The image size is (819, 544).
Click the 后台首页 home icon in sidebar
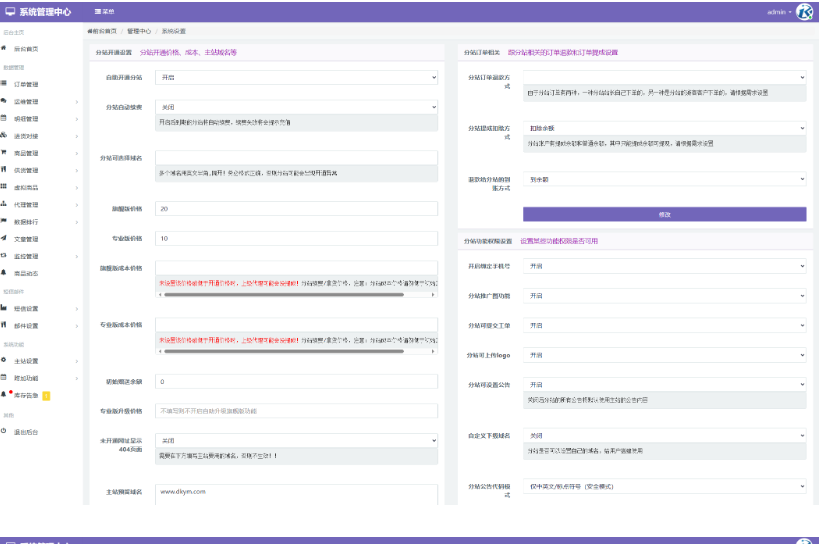click(x=5, y=48)
